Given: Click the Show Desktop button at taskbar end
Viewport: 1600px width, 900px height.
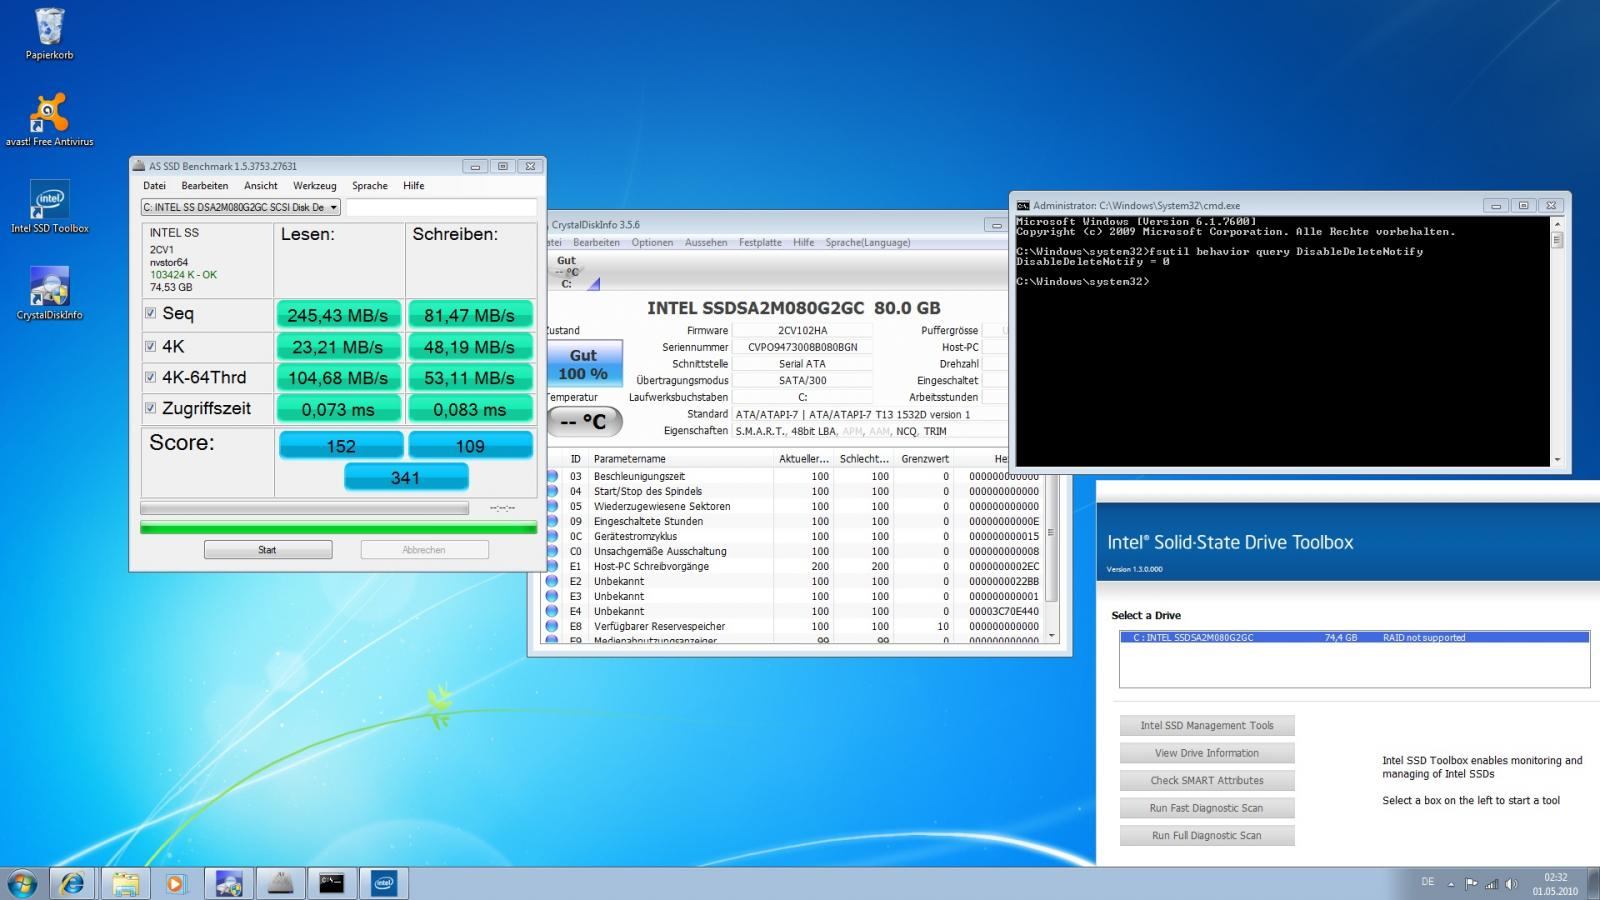Looking at the screenshot, I should click(1592, 883).
